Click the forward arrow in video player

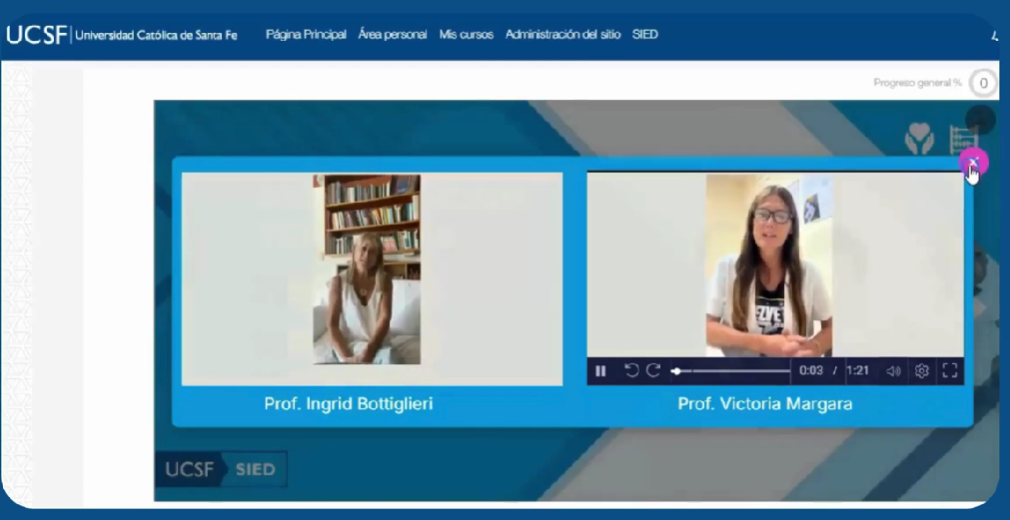(653, 371)
